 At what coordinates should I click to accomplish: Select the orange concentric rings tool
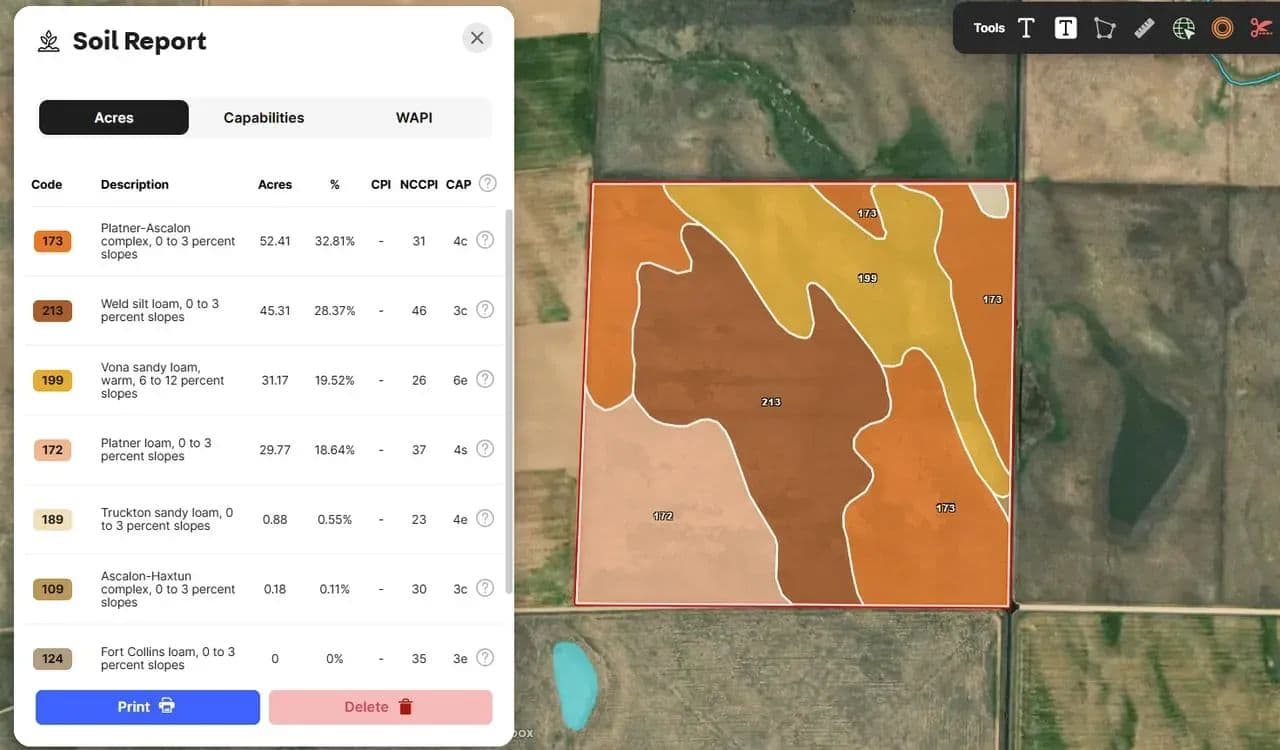(1222, 28)
